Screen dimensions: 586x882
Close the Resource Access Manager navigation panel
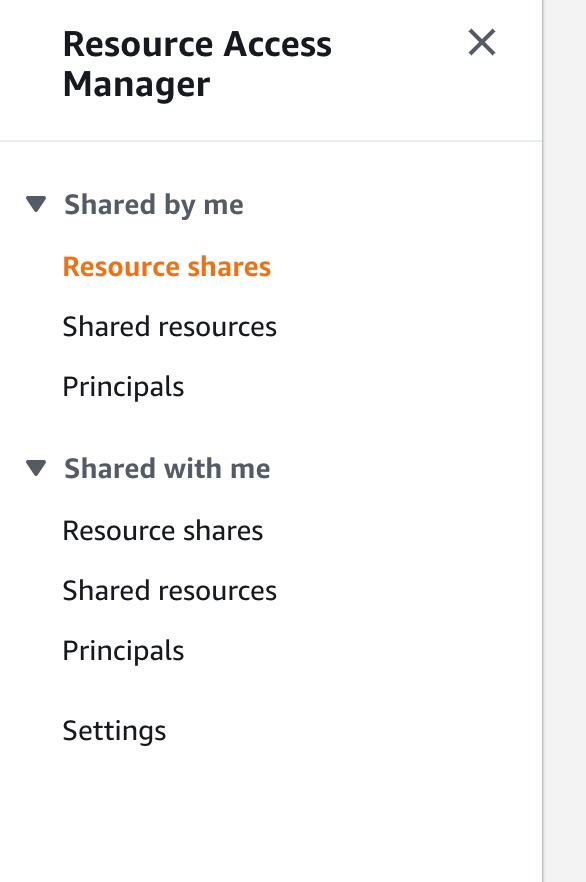483,42
